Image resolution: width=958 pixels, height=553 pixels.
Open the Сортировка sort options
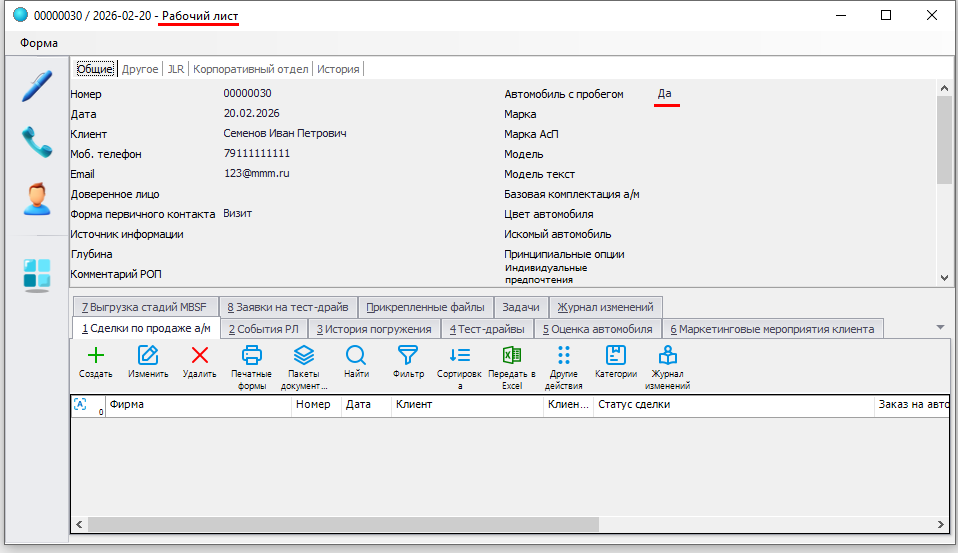[x=460, y=356]
